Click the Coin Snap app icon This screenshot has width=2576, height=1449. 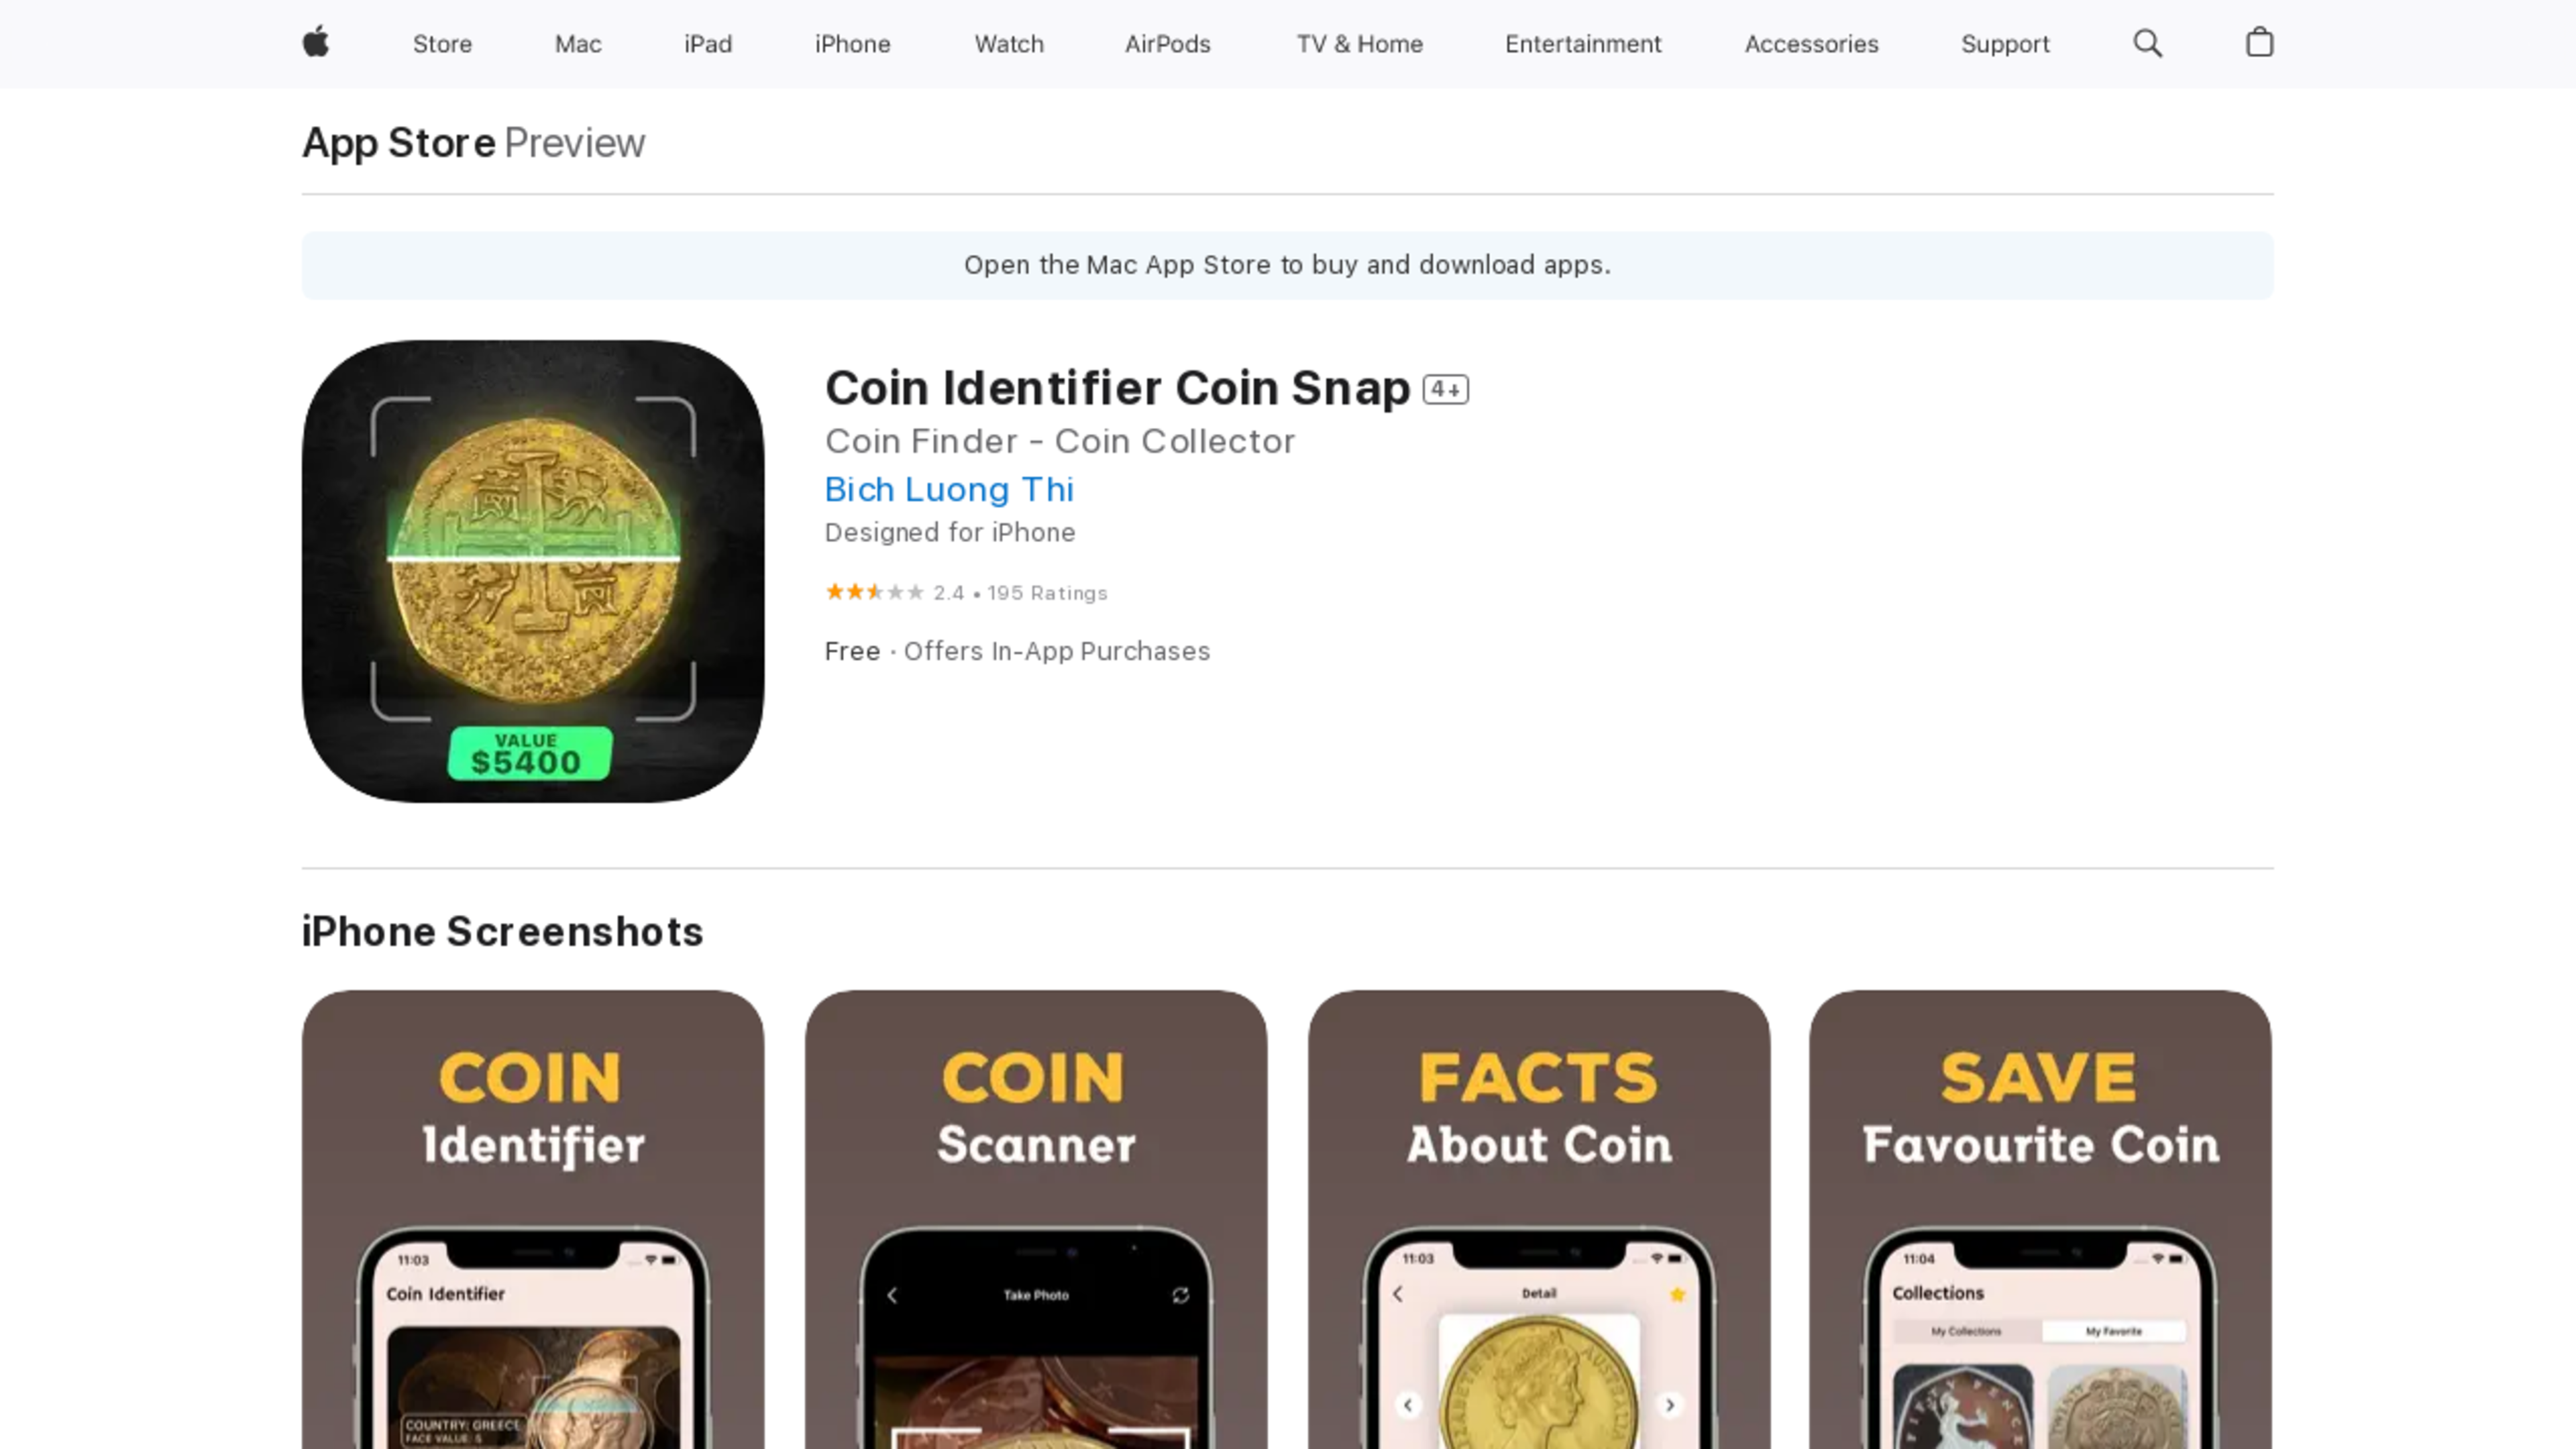point(533,571)
